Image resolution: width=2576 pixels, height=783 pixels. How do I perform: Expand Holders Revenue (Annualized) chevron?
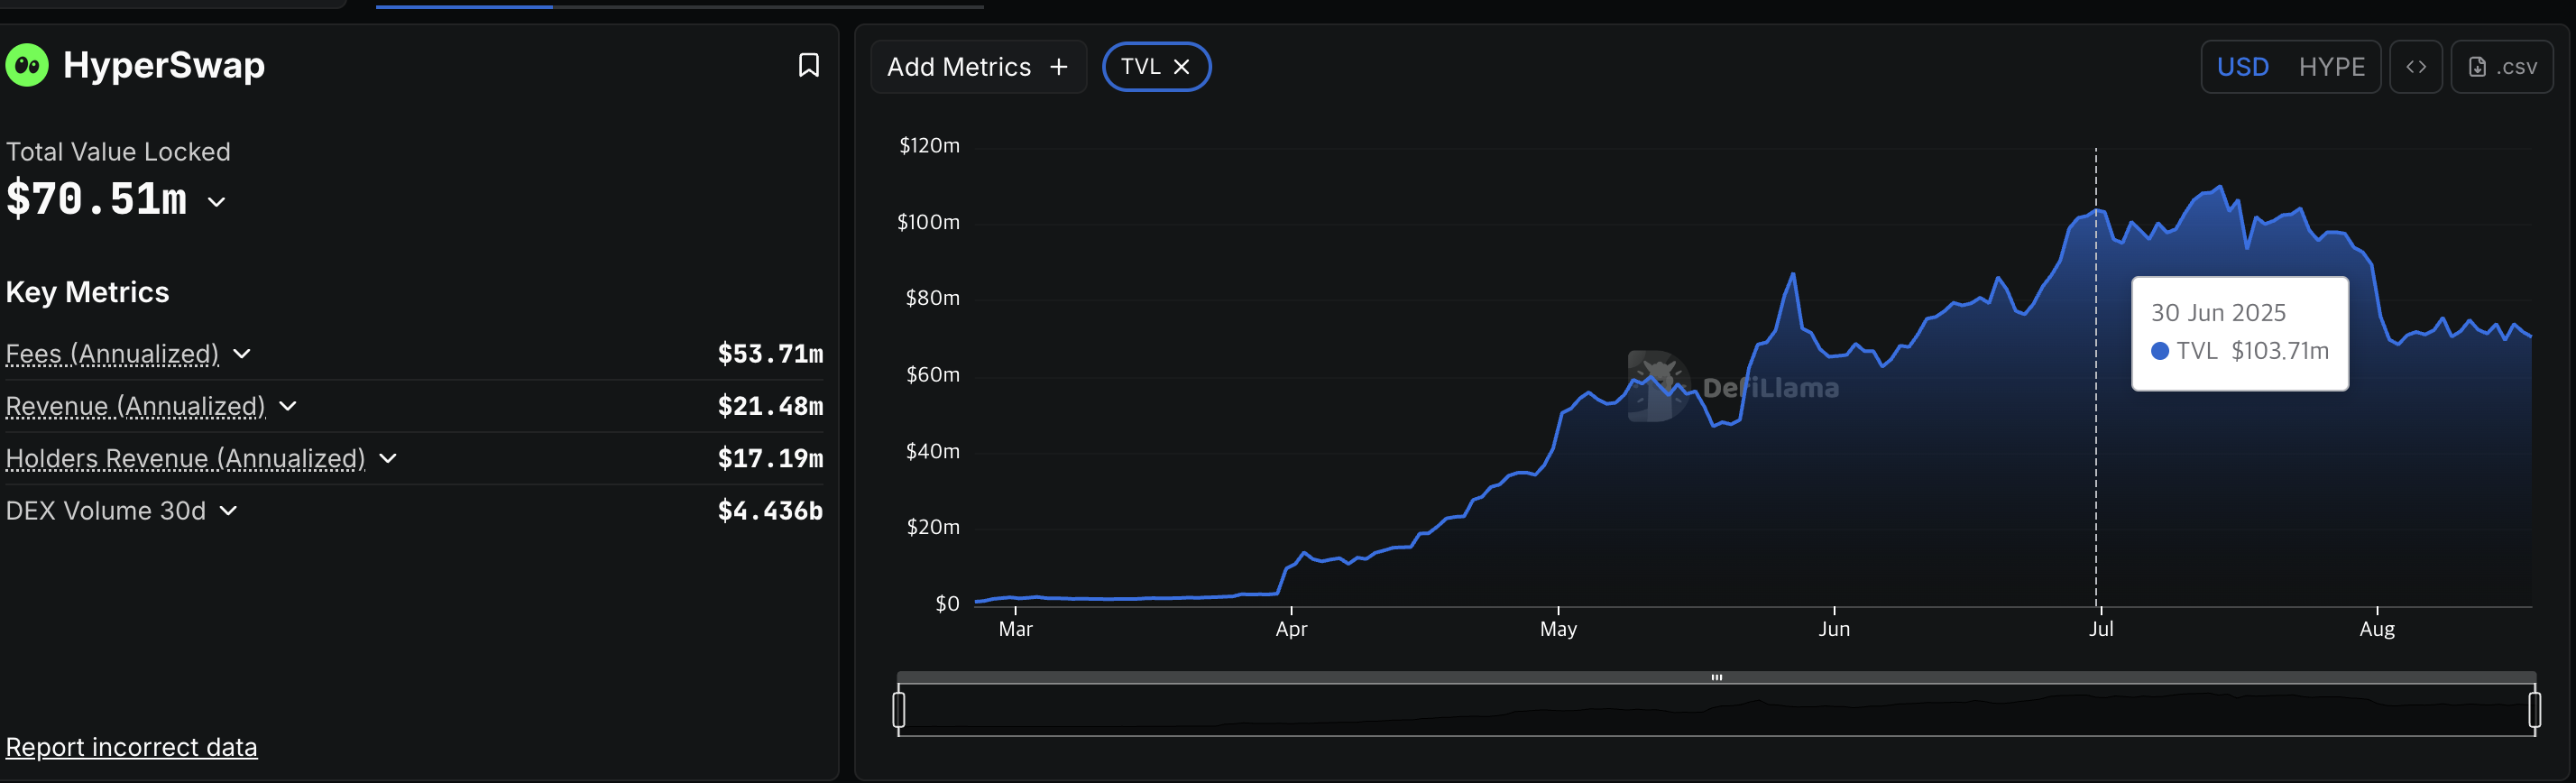coord(388,458)
